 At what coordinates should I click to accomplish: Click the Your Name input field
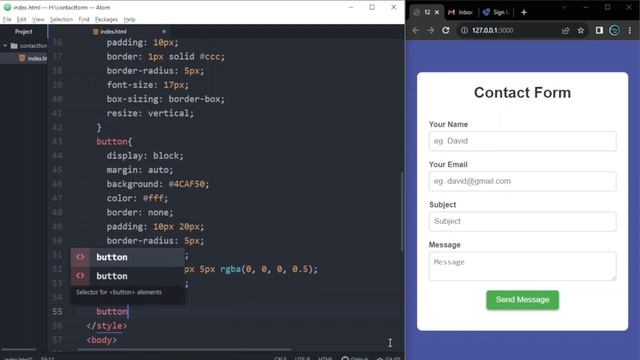click(522, 141)
